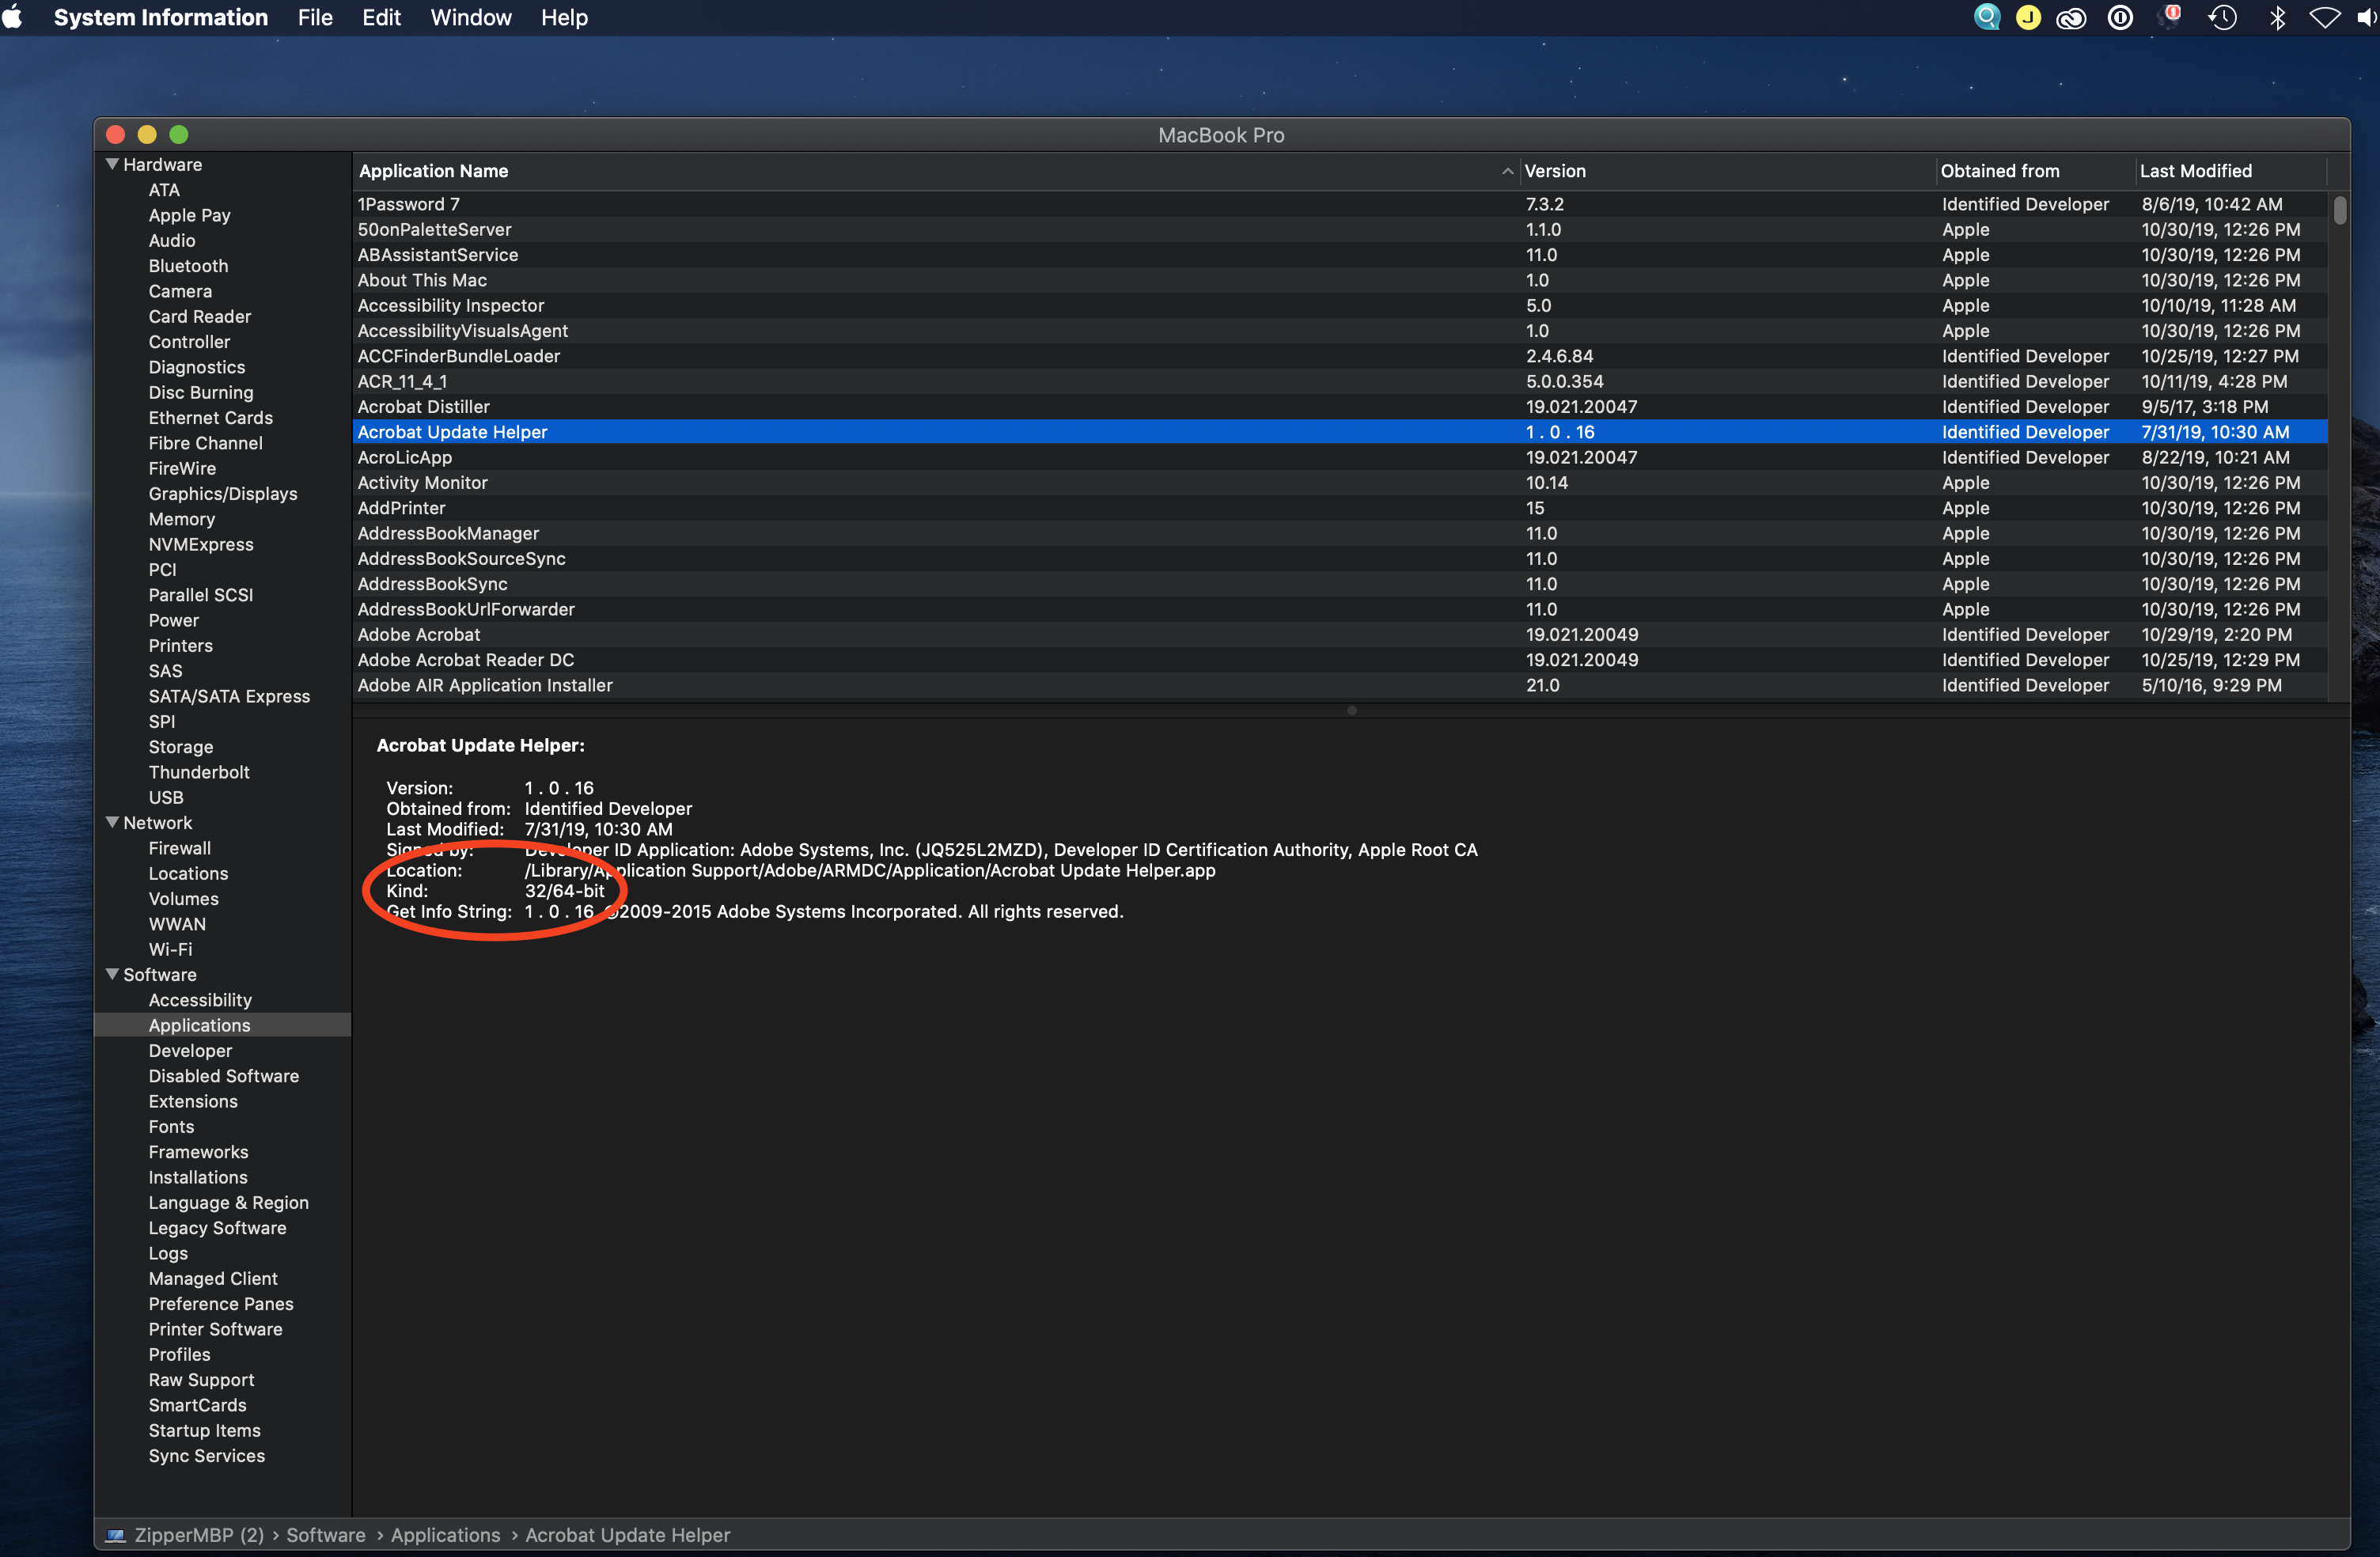The height and width of the screenshot is (1557, 2380).
Task: Click the ZipperMBP computer icon in path bar
Action: point(116,1535)
